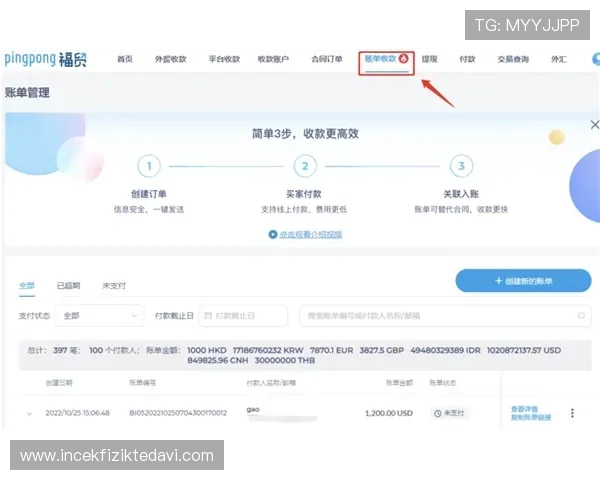The height and width of the screenshot is (480, 600).
Task: Open the 付款截止日 date picker field
Action: (x=243, y=316)
